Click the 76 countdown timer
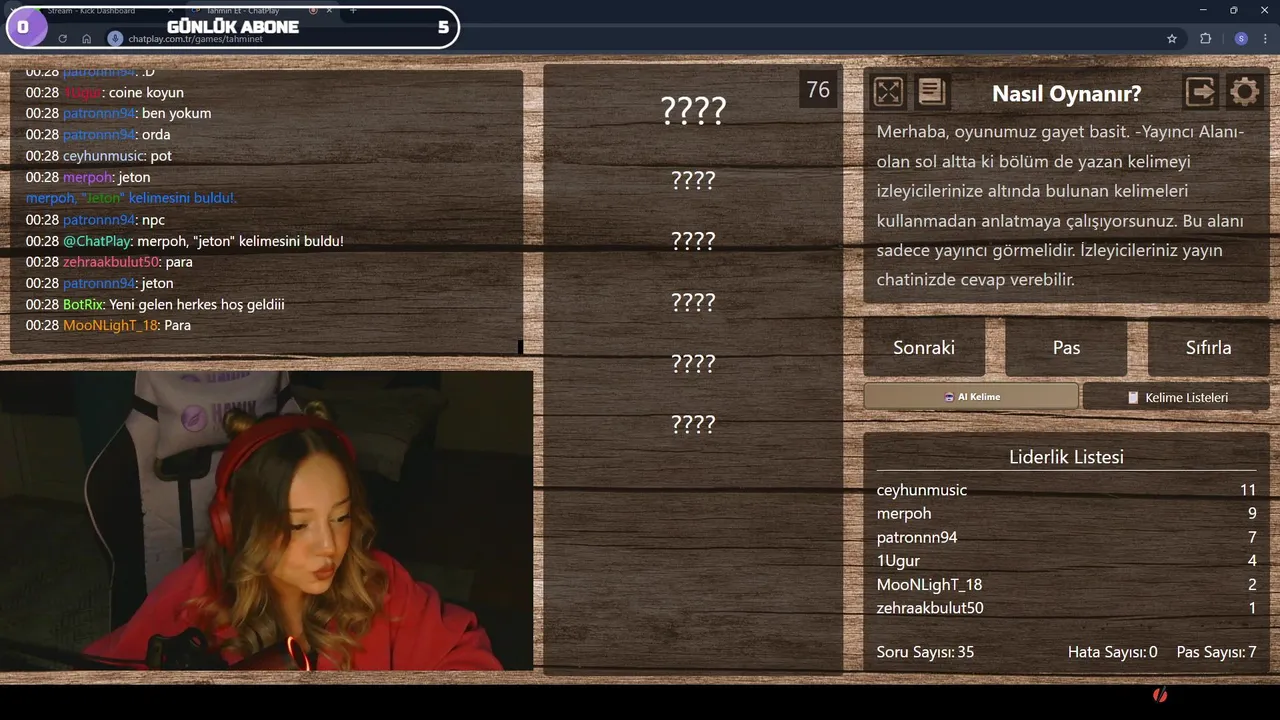 [x=818, y=89]
